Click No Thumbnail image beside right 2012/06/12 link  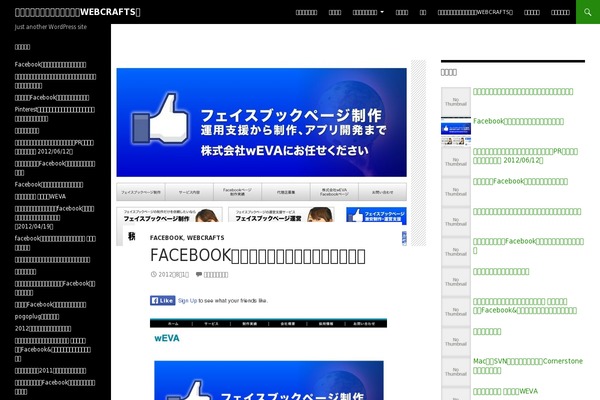456,162
